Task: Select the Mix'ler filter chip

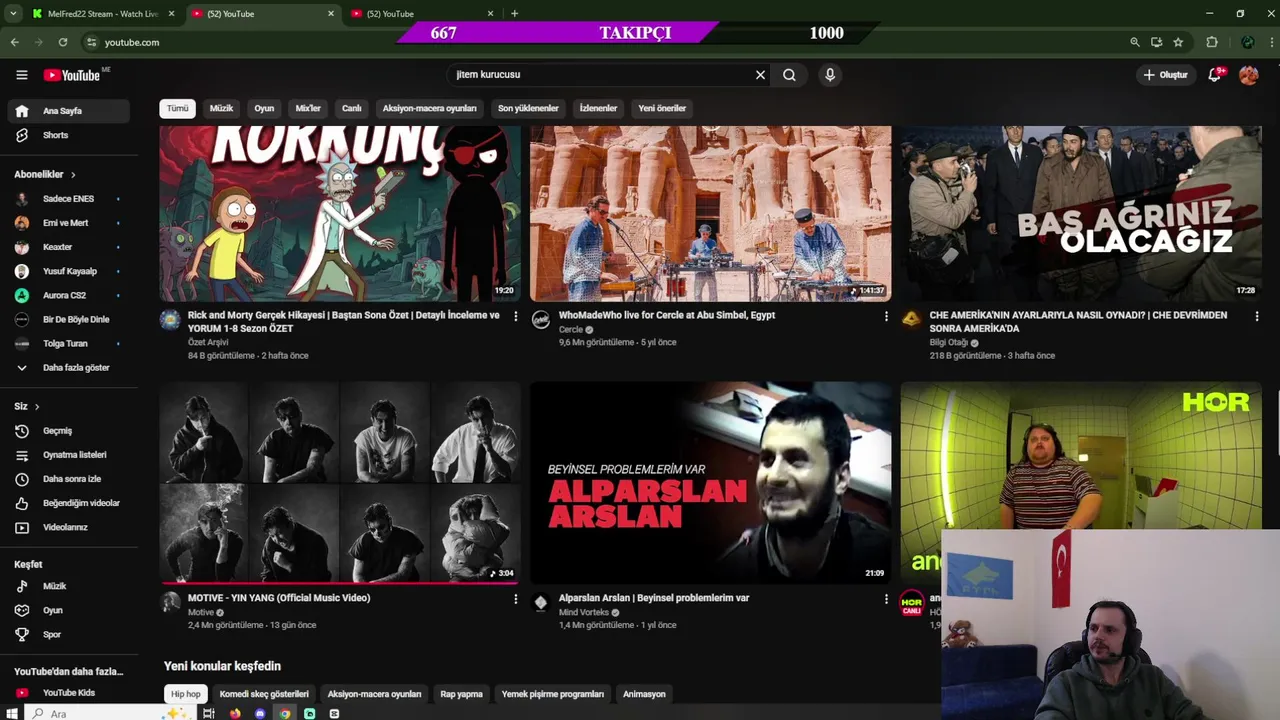Action: pyautogui.click(x=308, y=108)
